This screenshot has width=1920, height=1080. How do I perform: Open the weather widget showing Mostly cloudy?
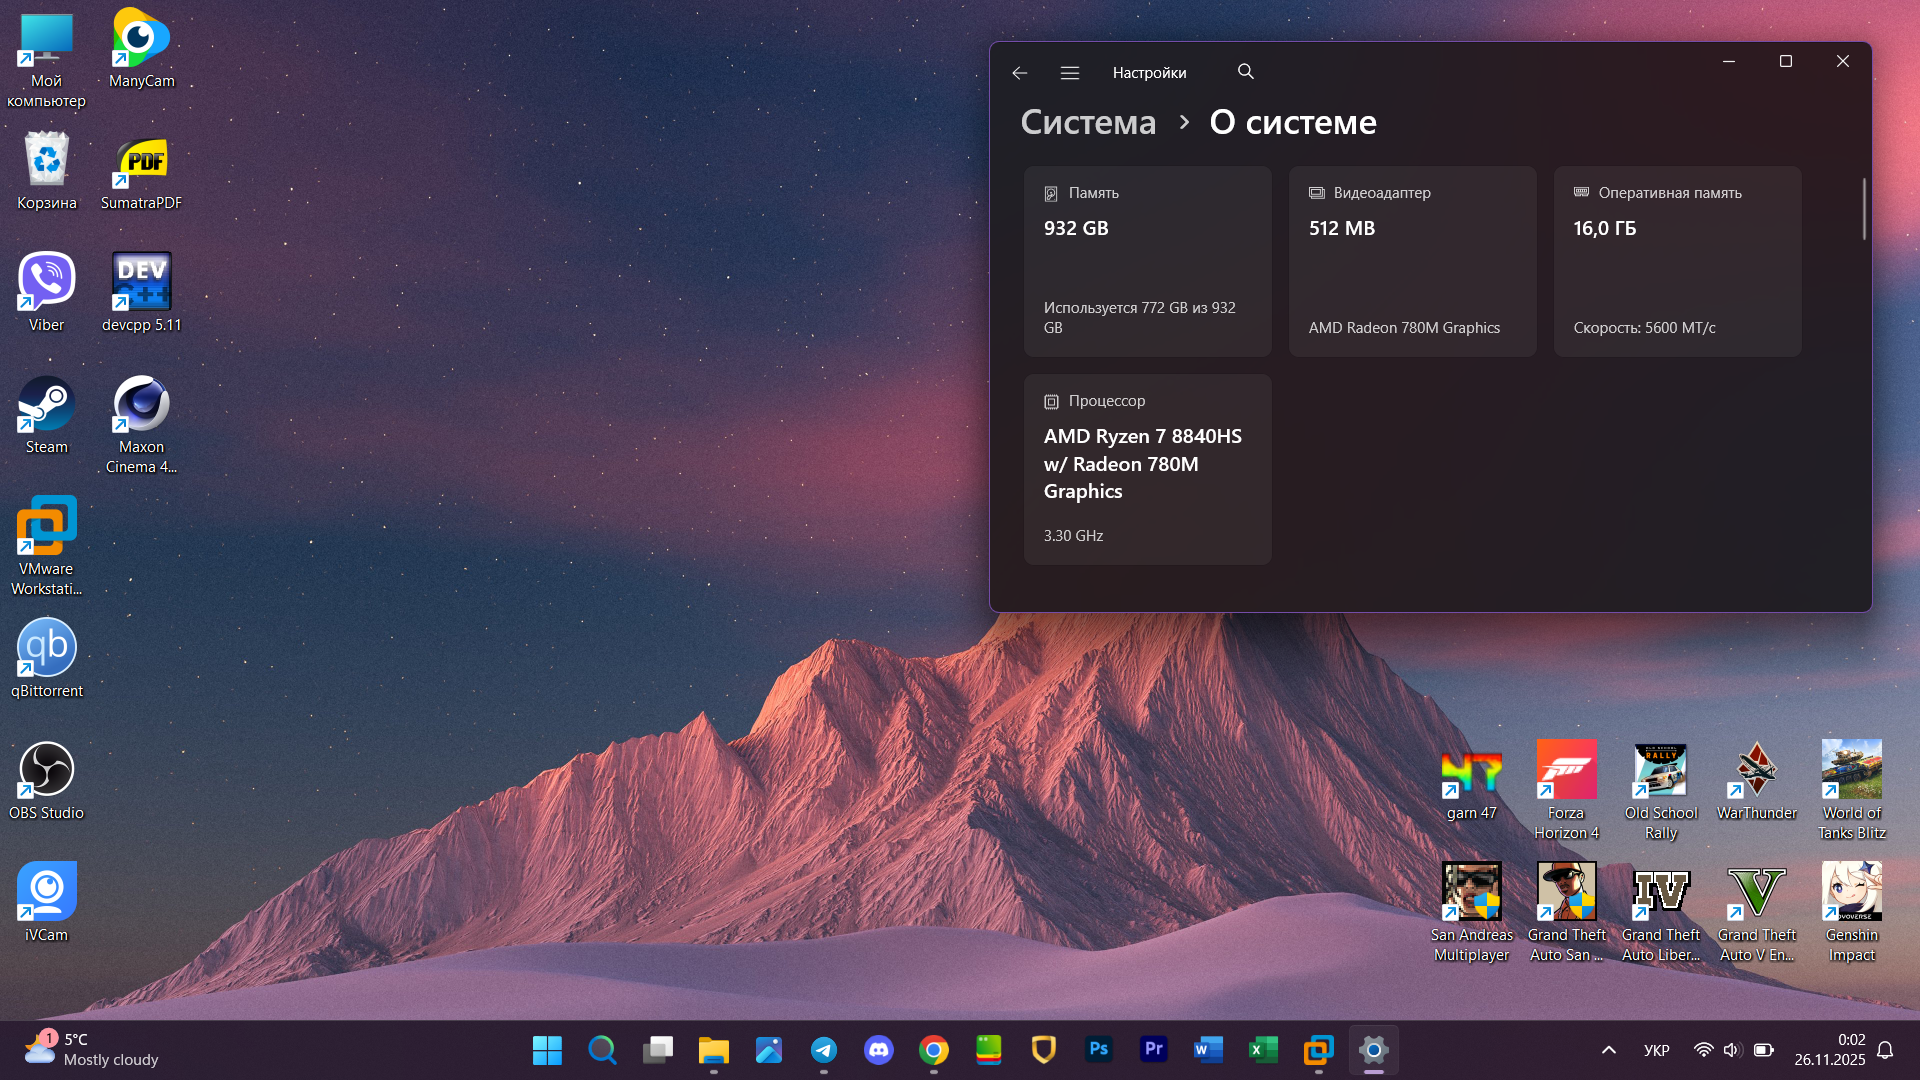pyautogui.click(x=92, y=1050)
